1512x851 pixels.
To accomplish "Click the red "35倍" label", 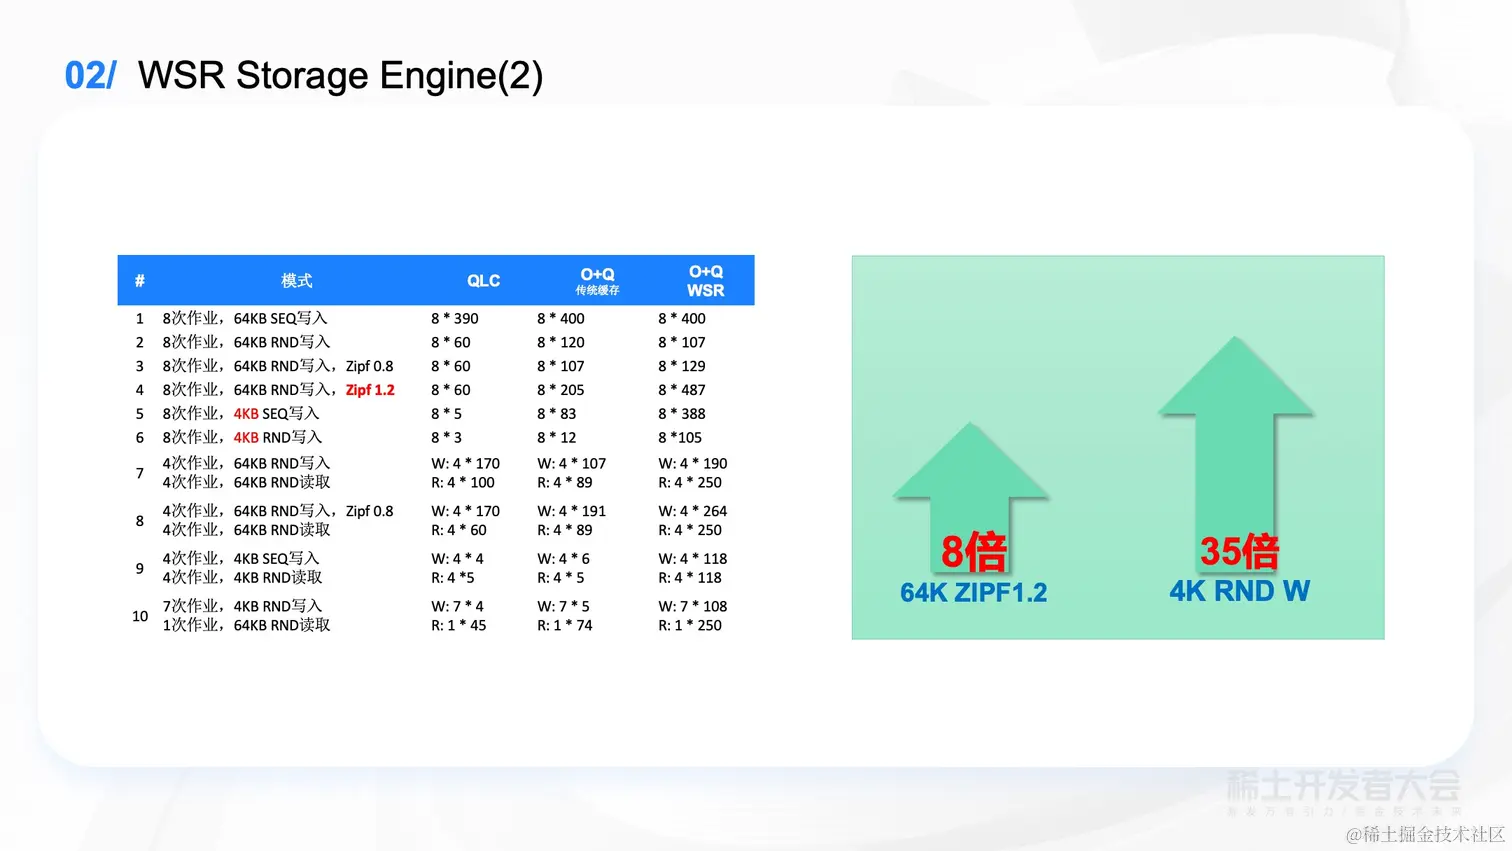I will 1240,551.
